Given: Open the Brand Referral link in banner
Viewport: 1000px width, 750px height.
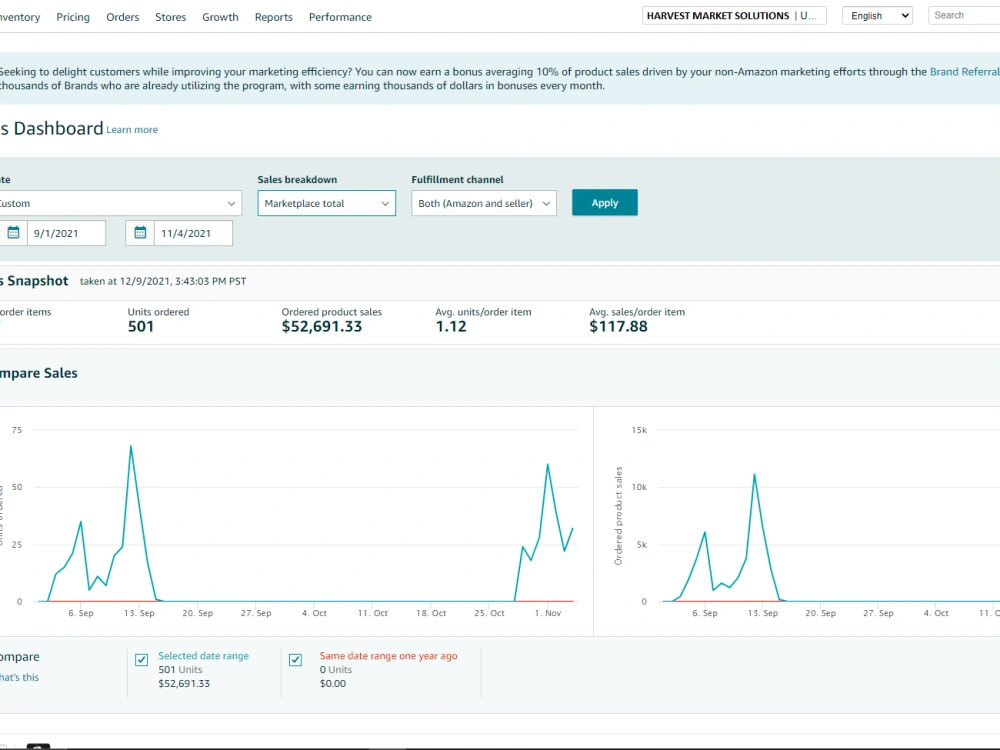Looking at the screenshot, I should coord(964,71).
